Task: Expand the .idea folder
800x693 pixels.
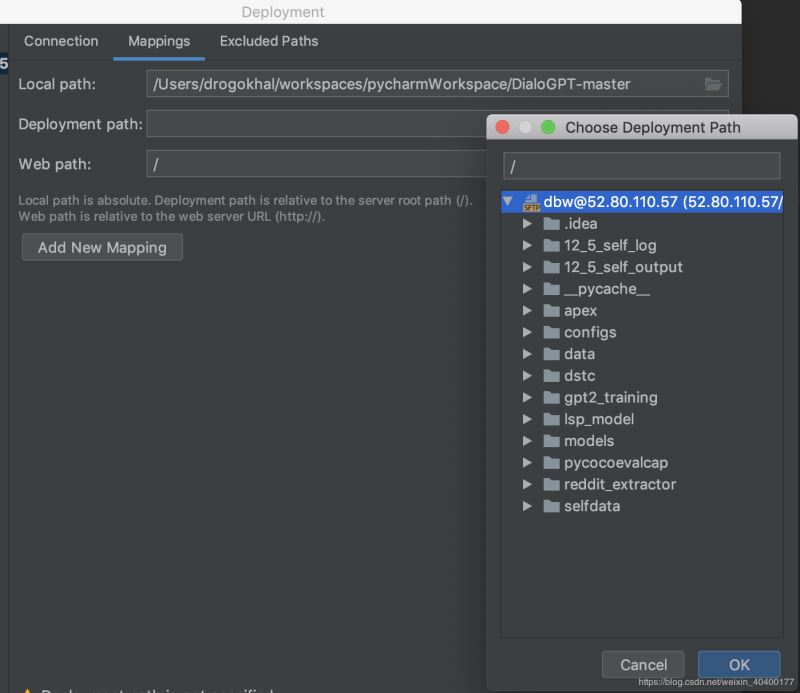Action: [x=529, y=223]
